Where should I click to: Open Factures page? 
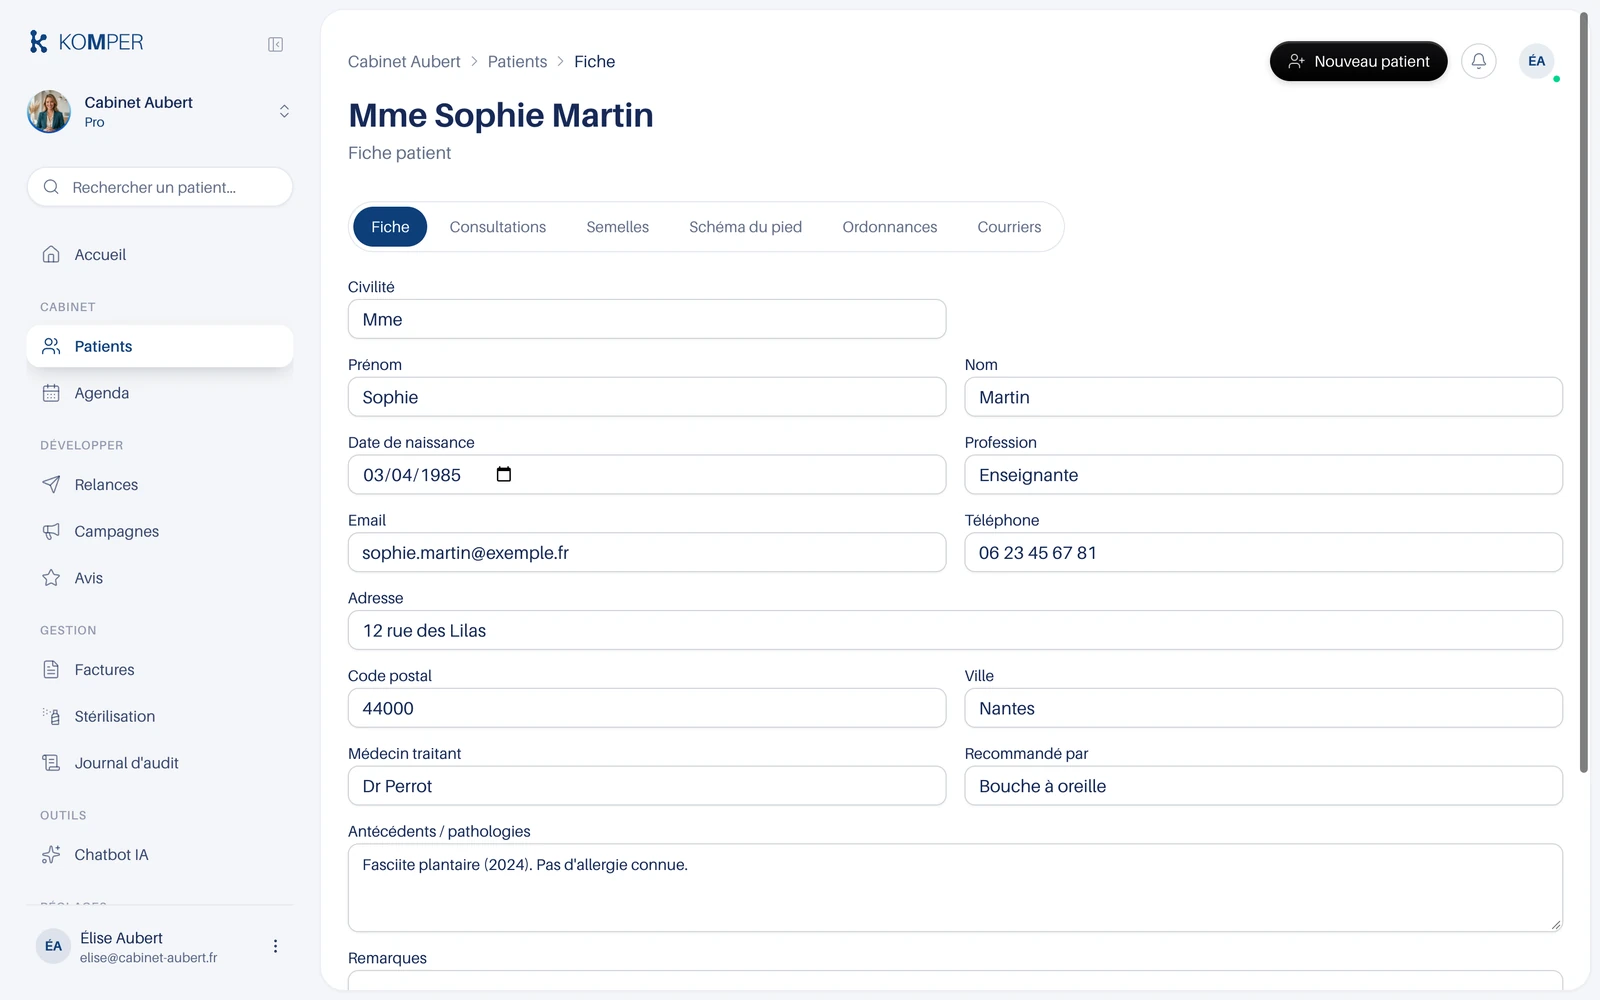(160, 670)
